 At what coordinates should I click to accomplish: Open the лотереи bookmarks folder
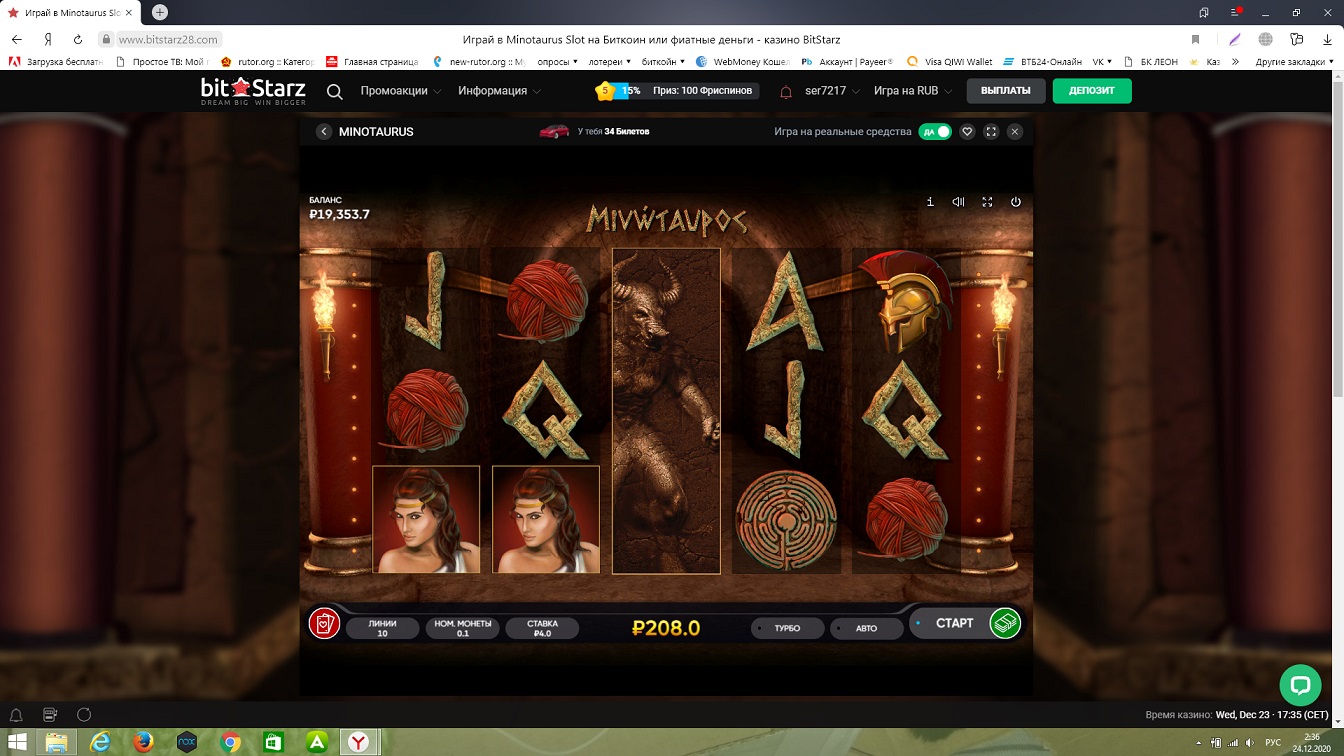612,61
